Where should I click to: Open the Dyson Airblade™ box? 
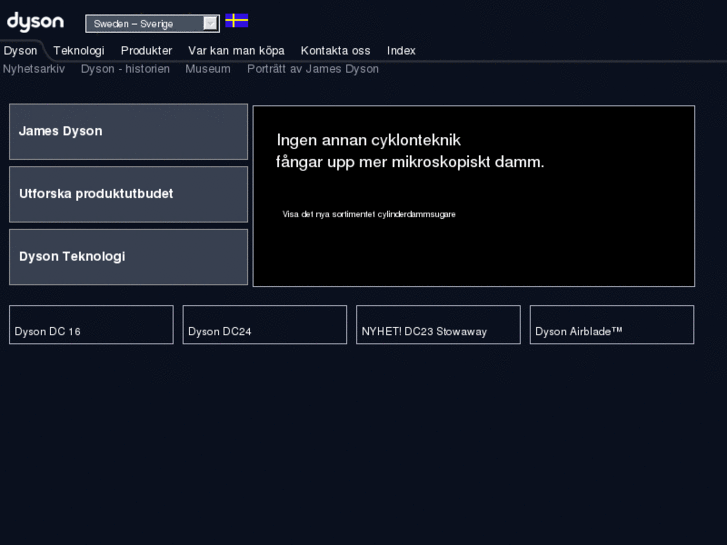coord(612,325)
